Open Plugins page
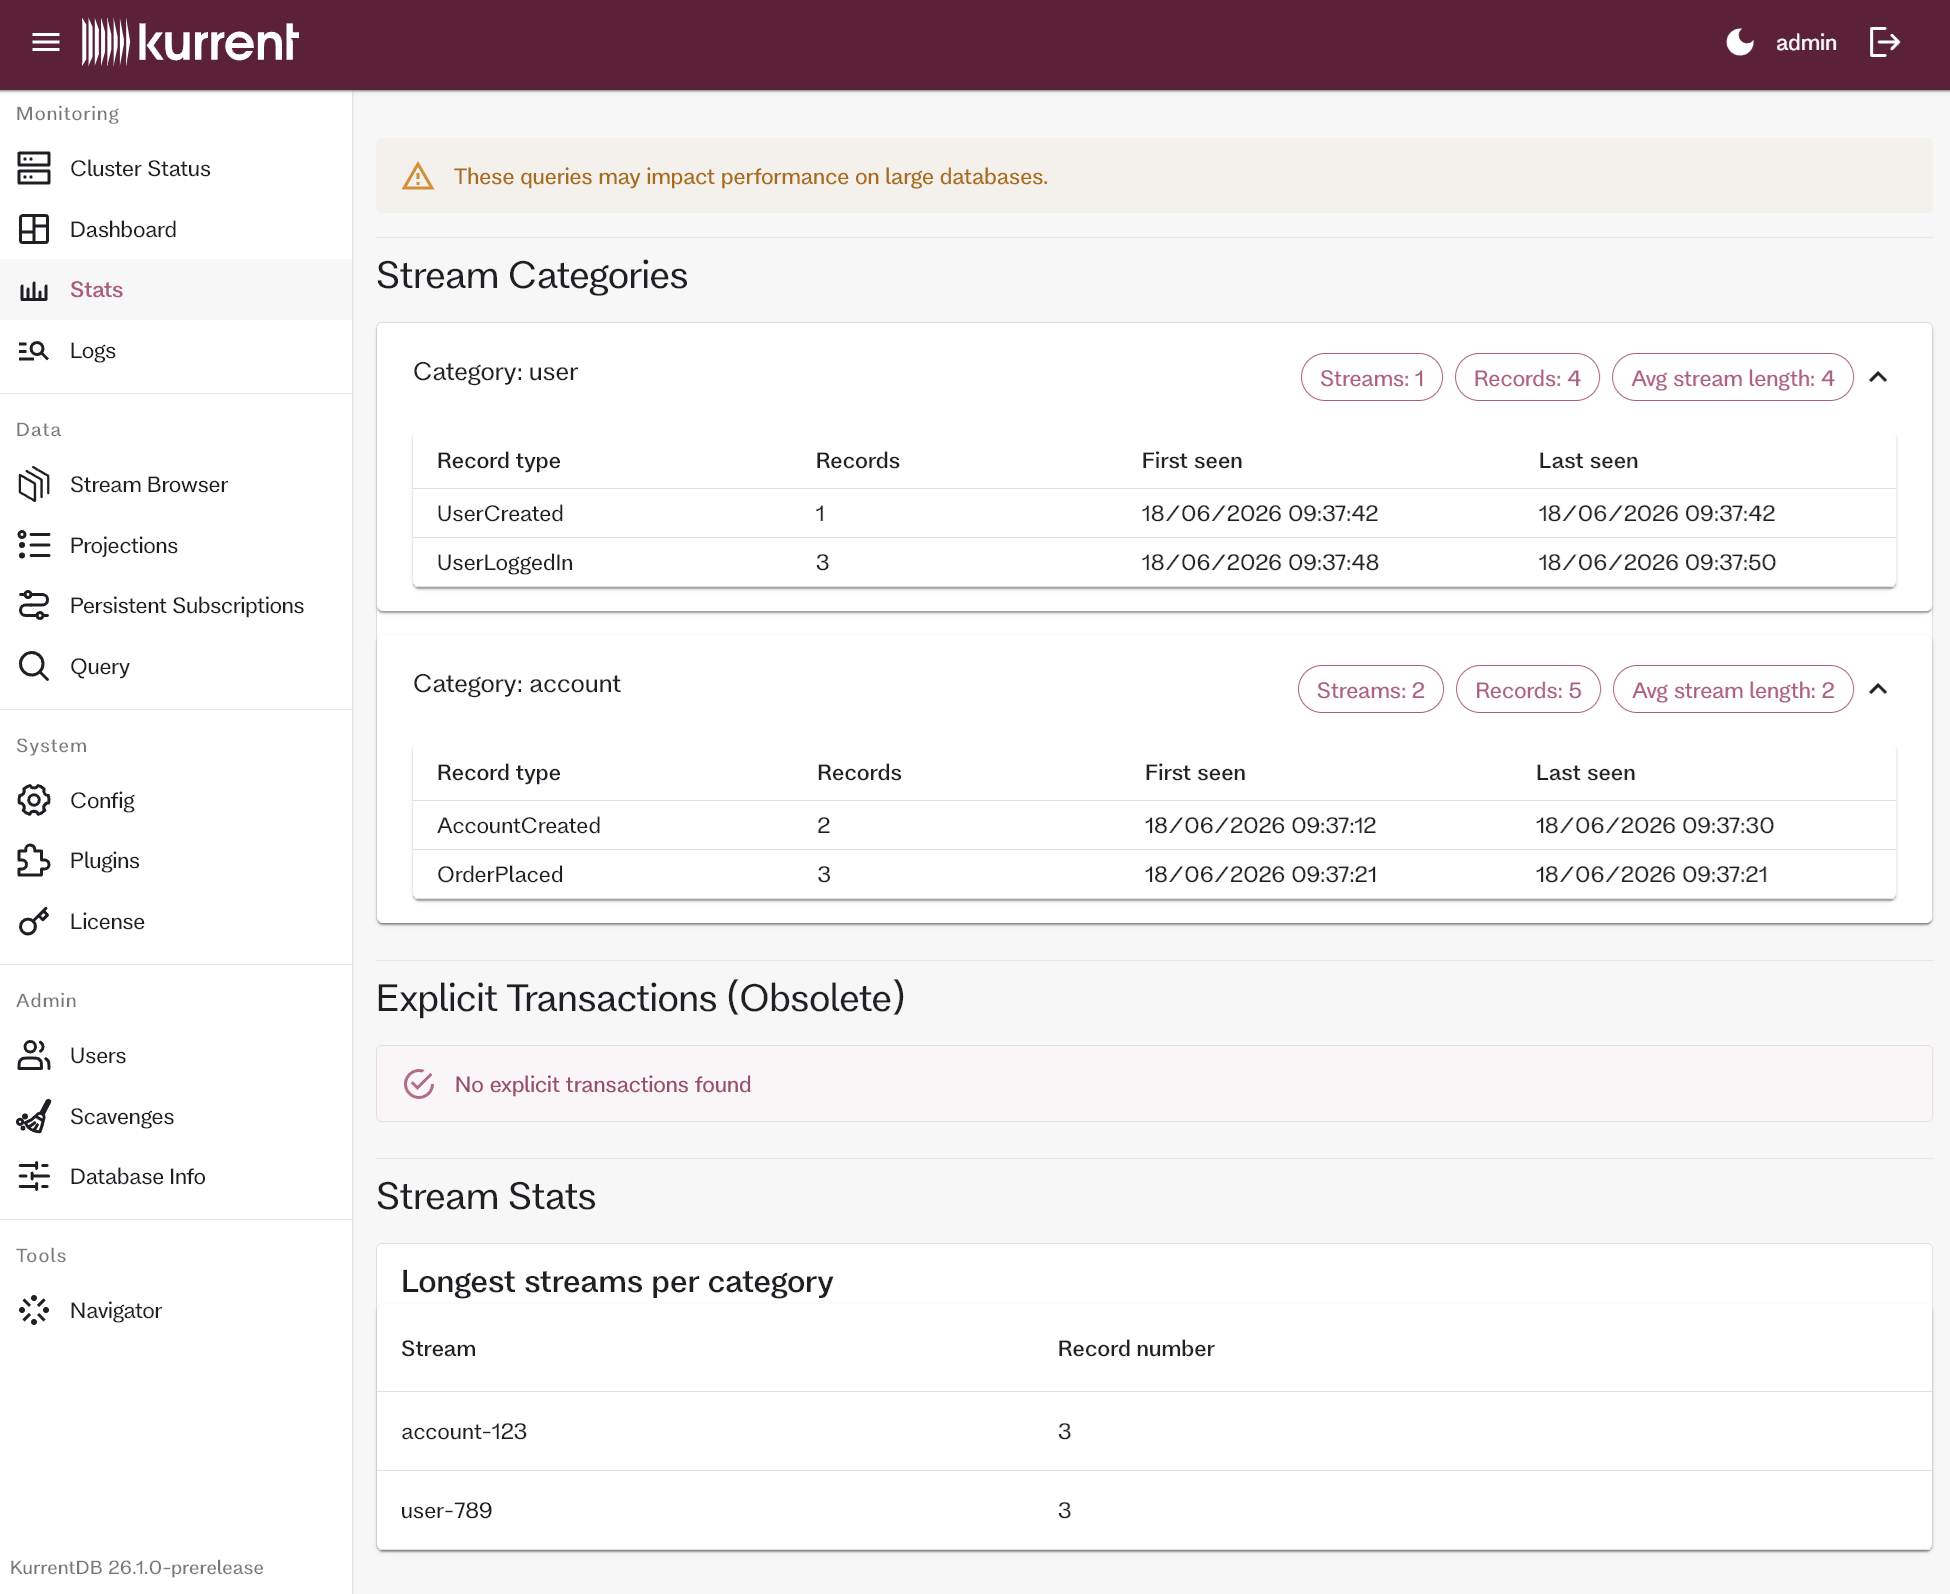 pos(176,860)
